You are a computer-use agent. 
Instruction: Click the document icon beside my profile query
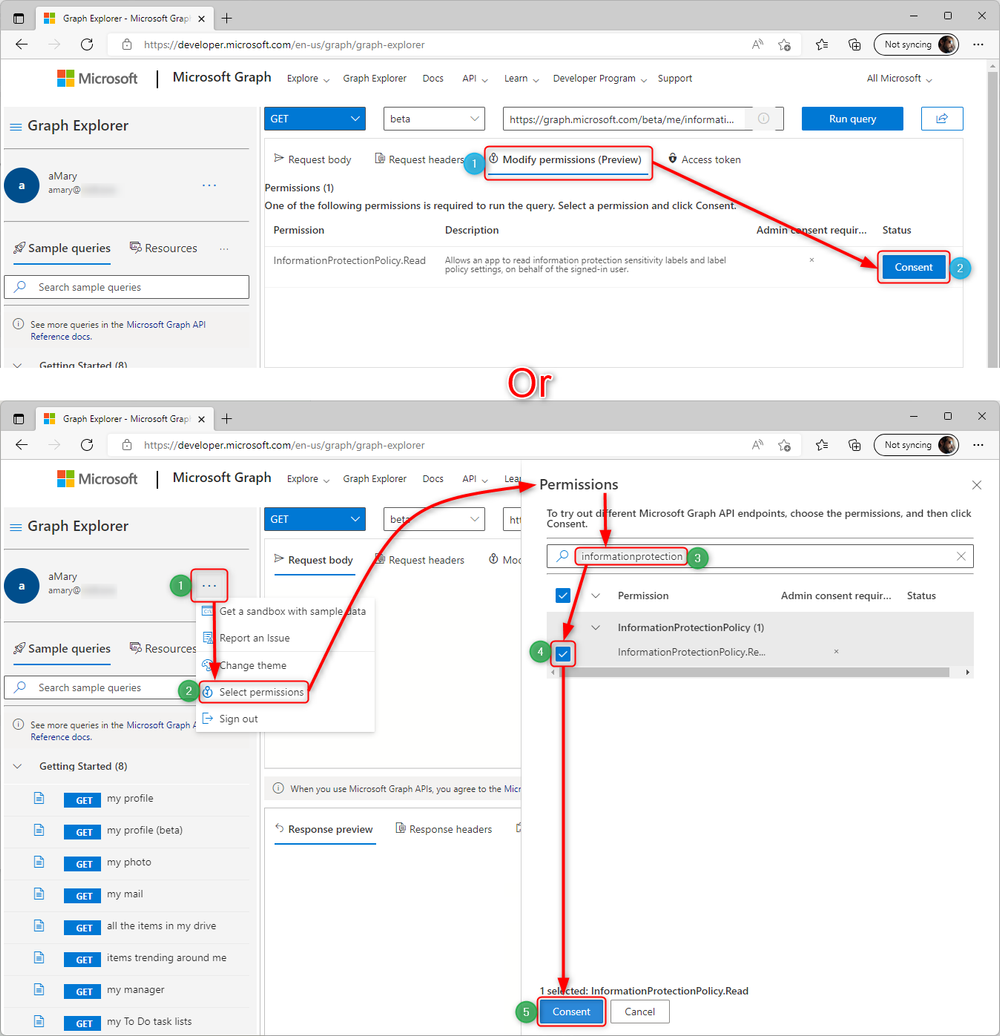39,798
